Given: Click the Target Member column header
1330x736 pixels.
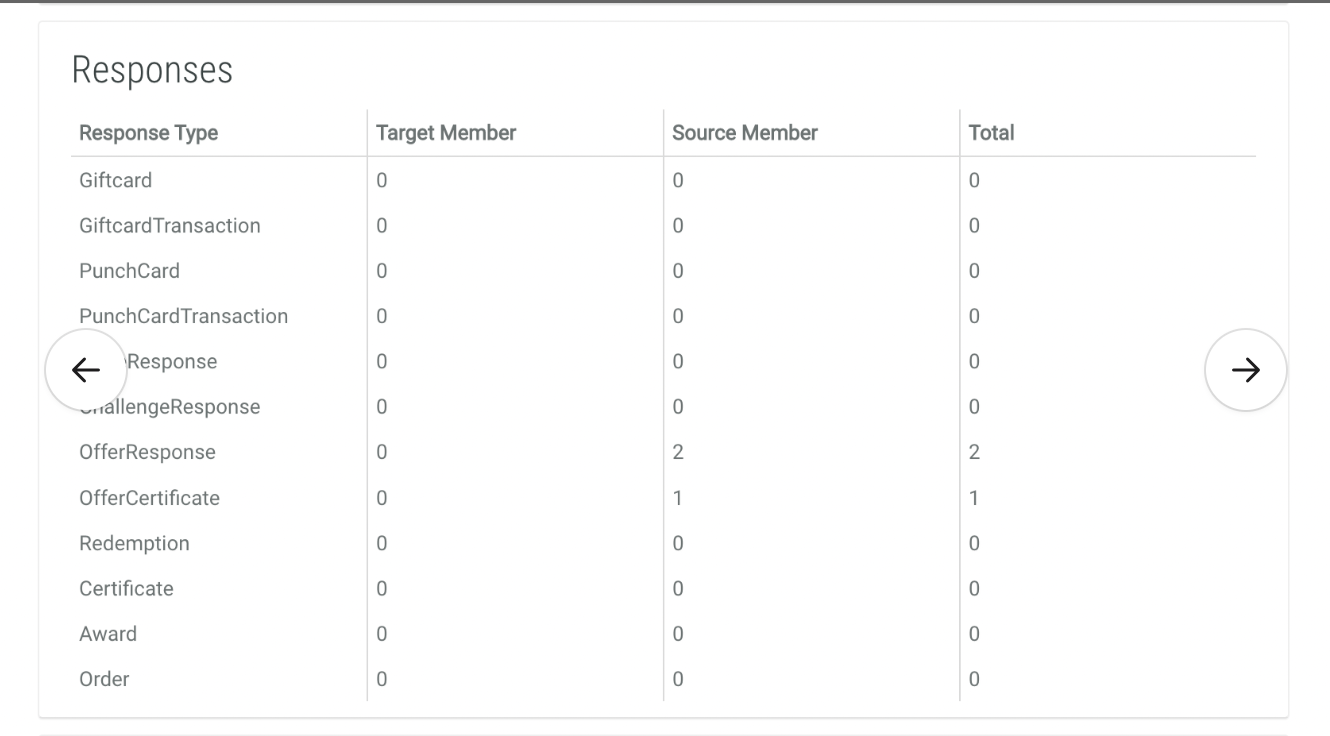Looking at the screenshot, I should pyautogui.click(x=446, y=133).
